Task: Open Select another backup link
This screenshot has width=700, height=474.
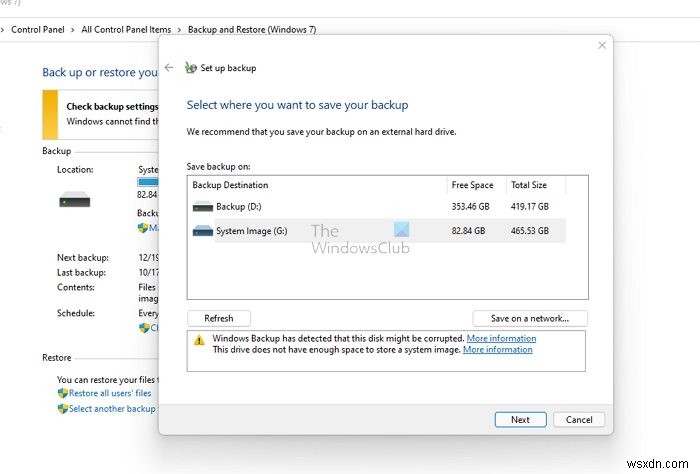Action: pos(112,409)
